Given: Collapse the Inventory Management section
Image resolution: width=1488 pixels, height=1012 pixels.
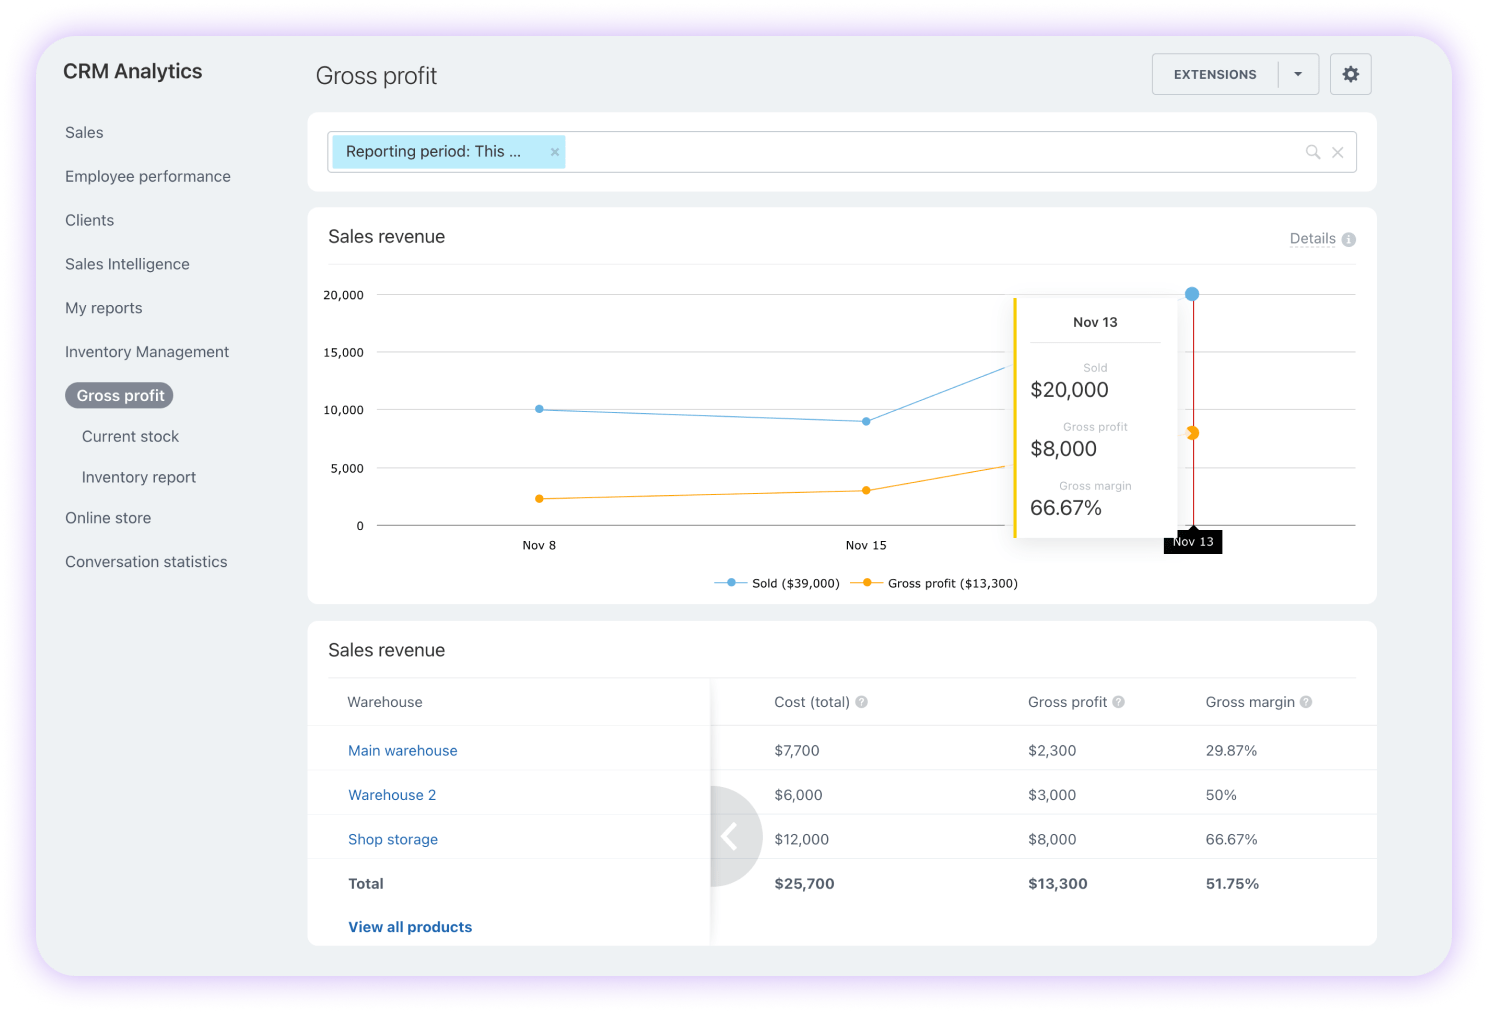Looking at the screenshot, I should [146, 351].
